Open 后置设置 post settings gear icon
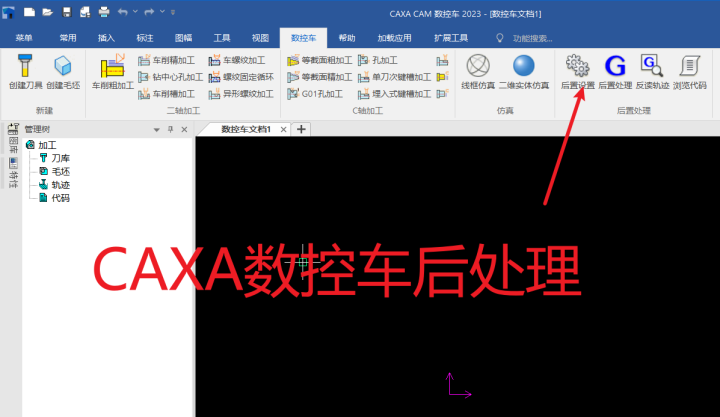 tap(578, 72)
